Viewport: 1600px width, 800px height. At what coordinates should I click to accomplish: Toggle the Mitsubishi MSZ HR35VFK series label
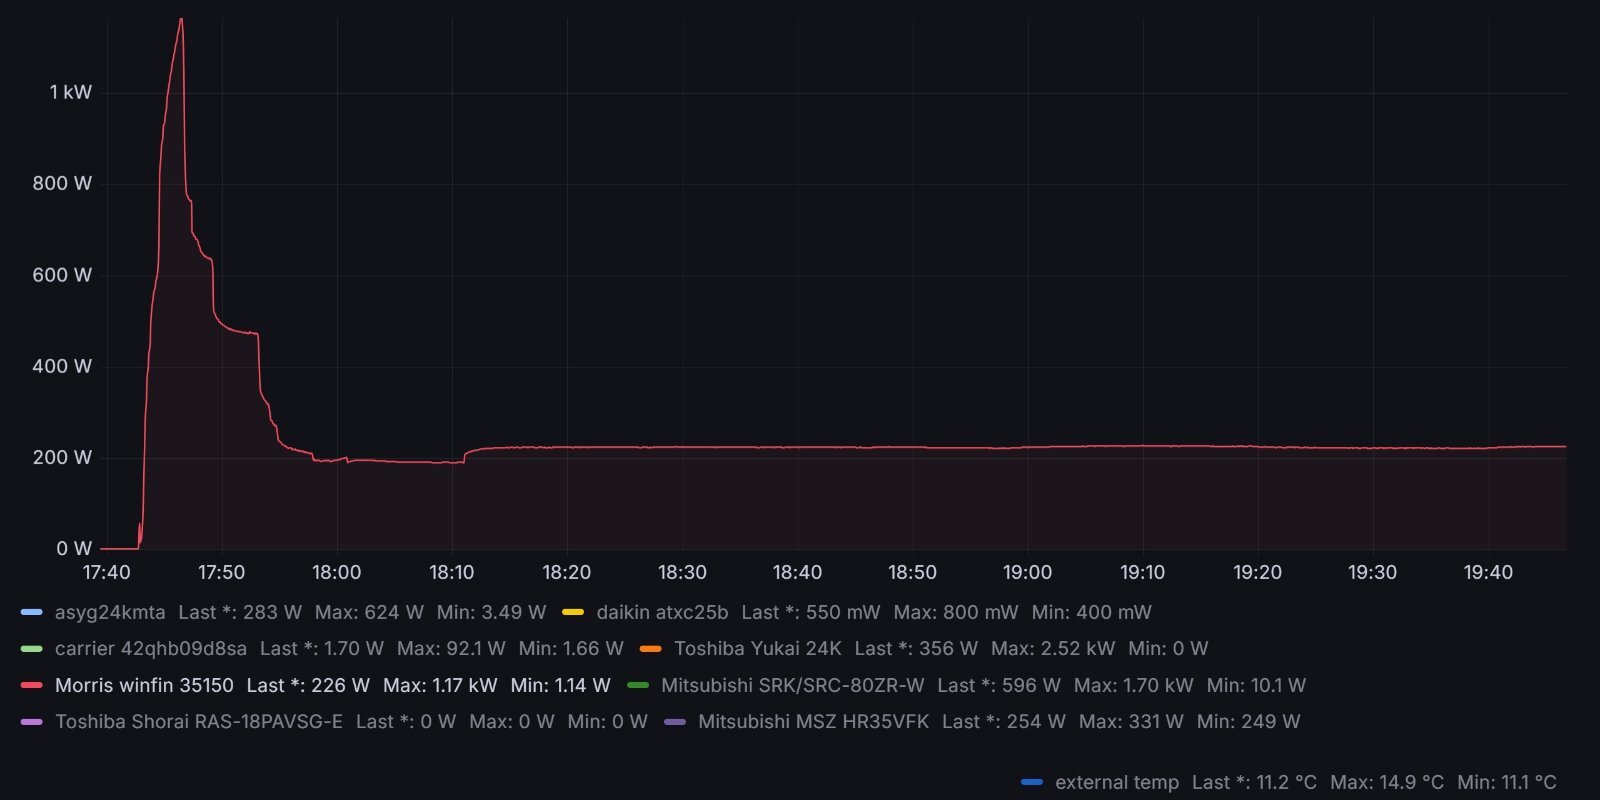point(814,722)
